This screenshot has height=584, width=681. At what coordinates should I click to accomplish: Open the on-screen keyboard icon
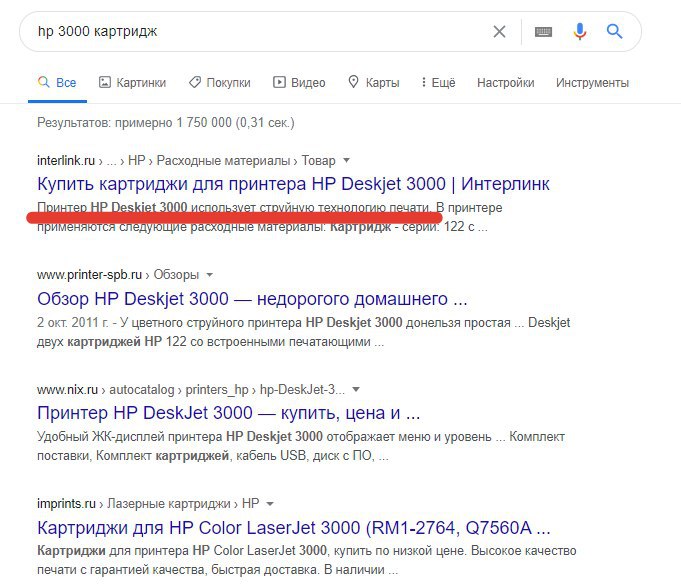[x=543, y=32]
